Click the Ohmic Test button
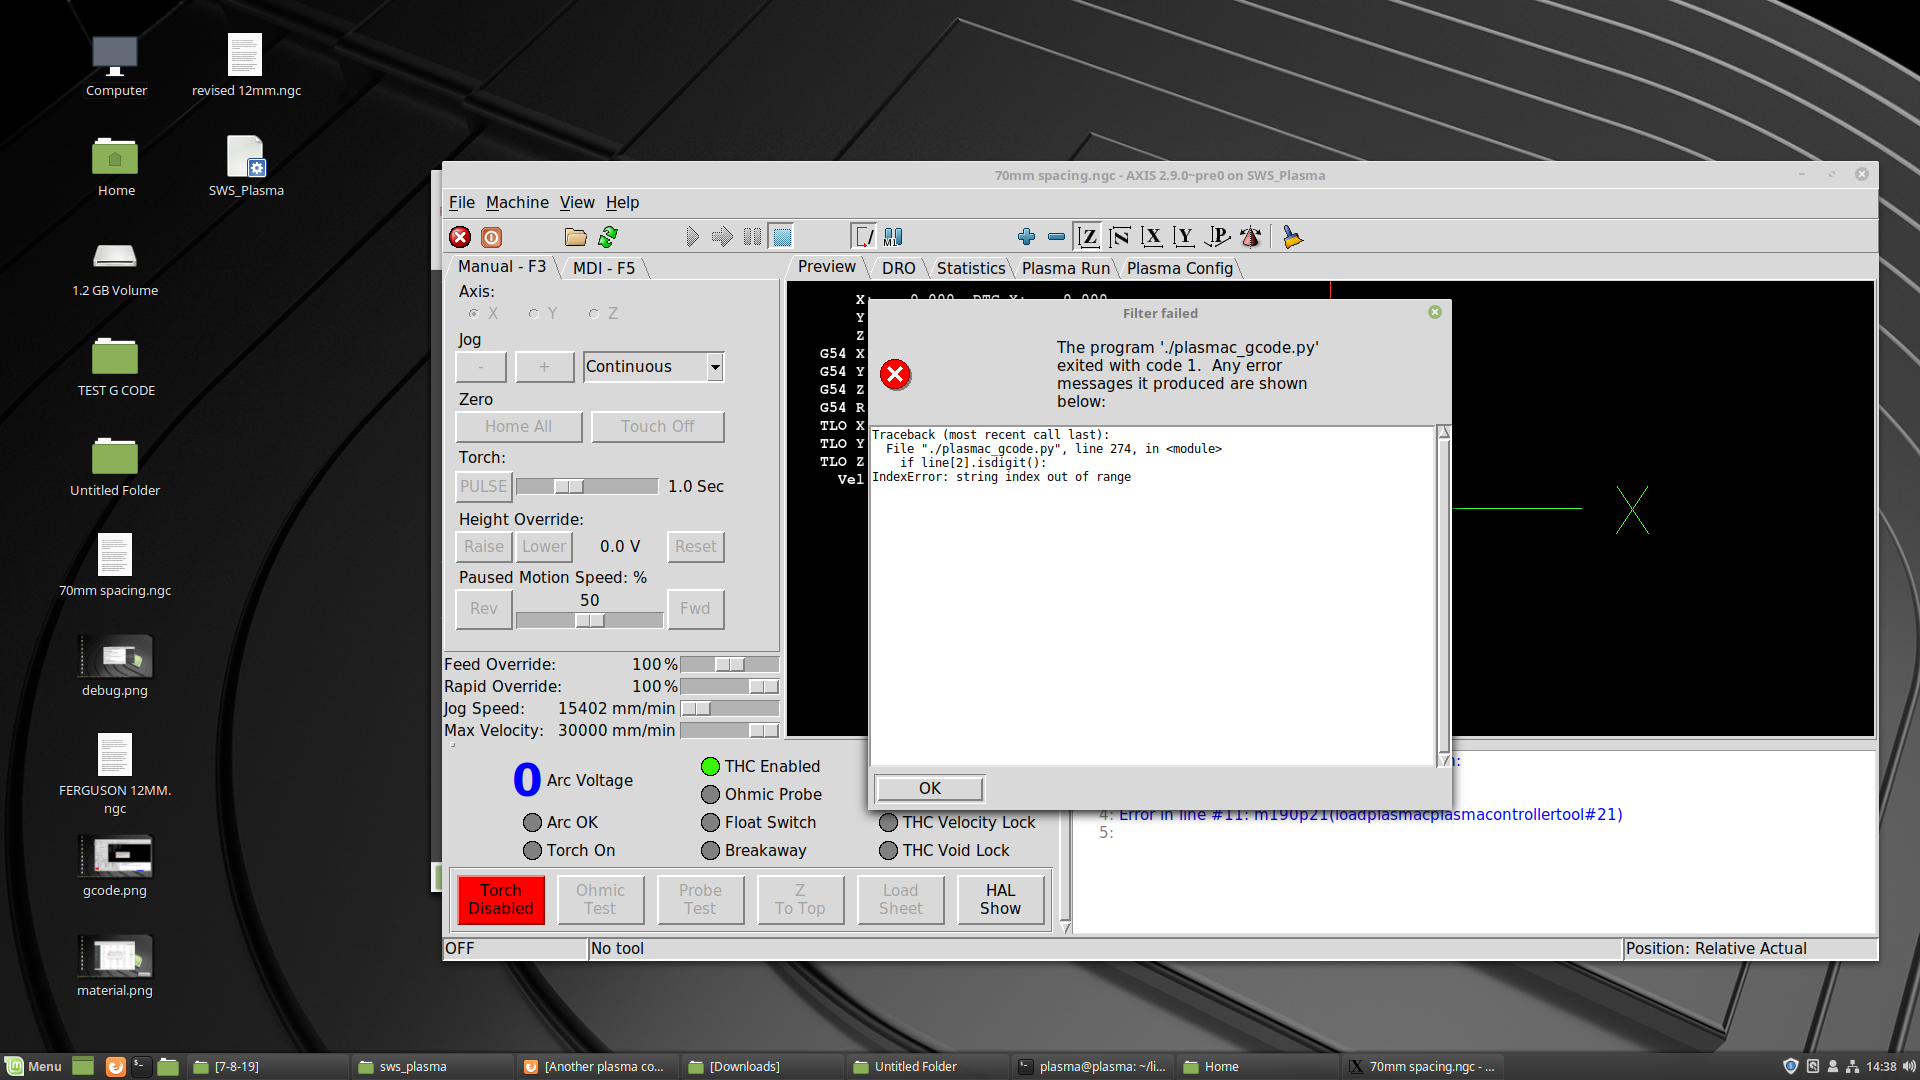1920x1080 pixels. 600,900
